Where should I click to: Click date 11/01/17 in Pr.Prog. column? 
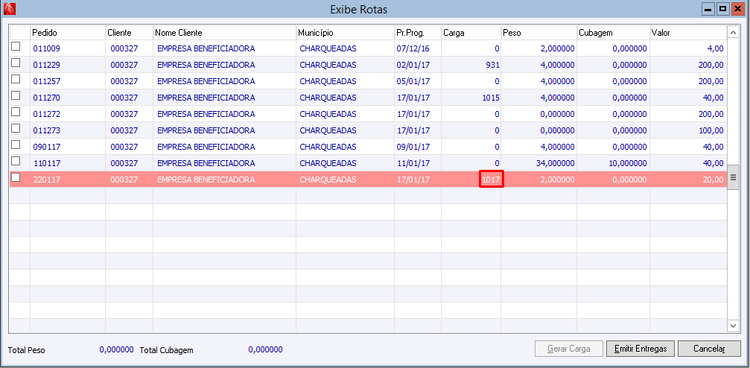(x=413, y=163)
